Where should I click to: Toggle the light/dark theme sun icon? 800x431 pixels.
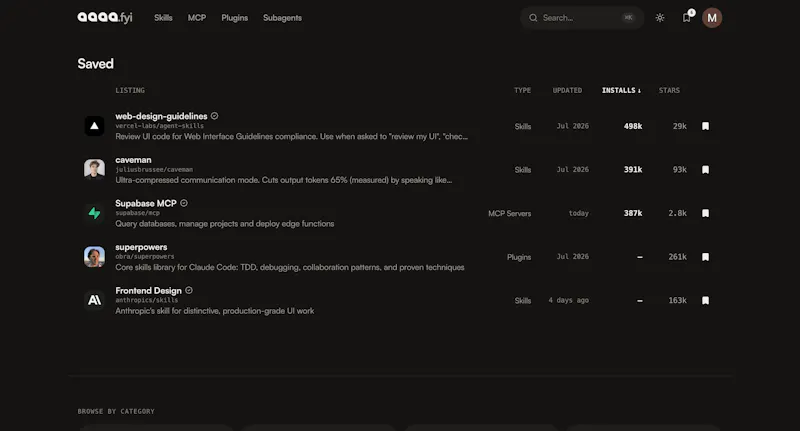[x=660, y=18]
